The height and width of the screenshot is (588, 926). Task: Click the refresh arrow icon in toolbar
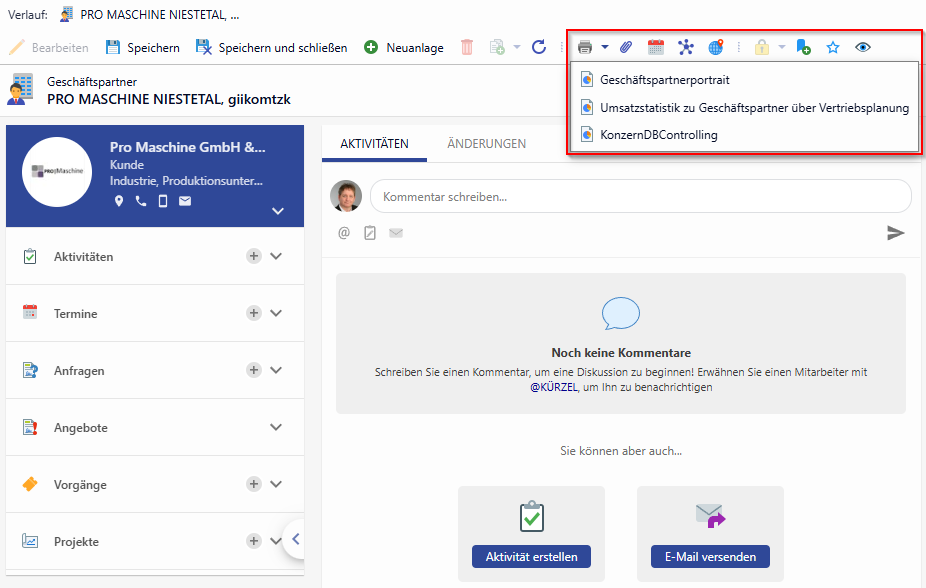(539, 47)
